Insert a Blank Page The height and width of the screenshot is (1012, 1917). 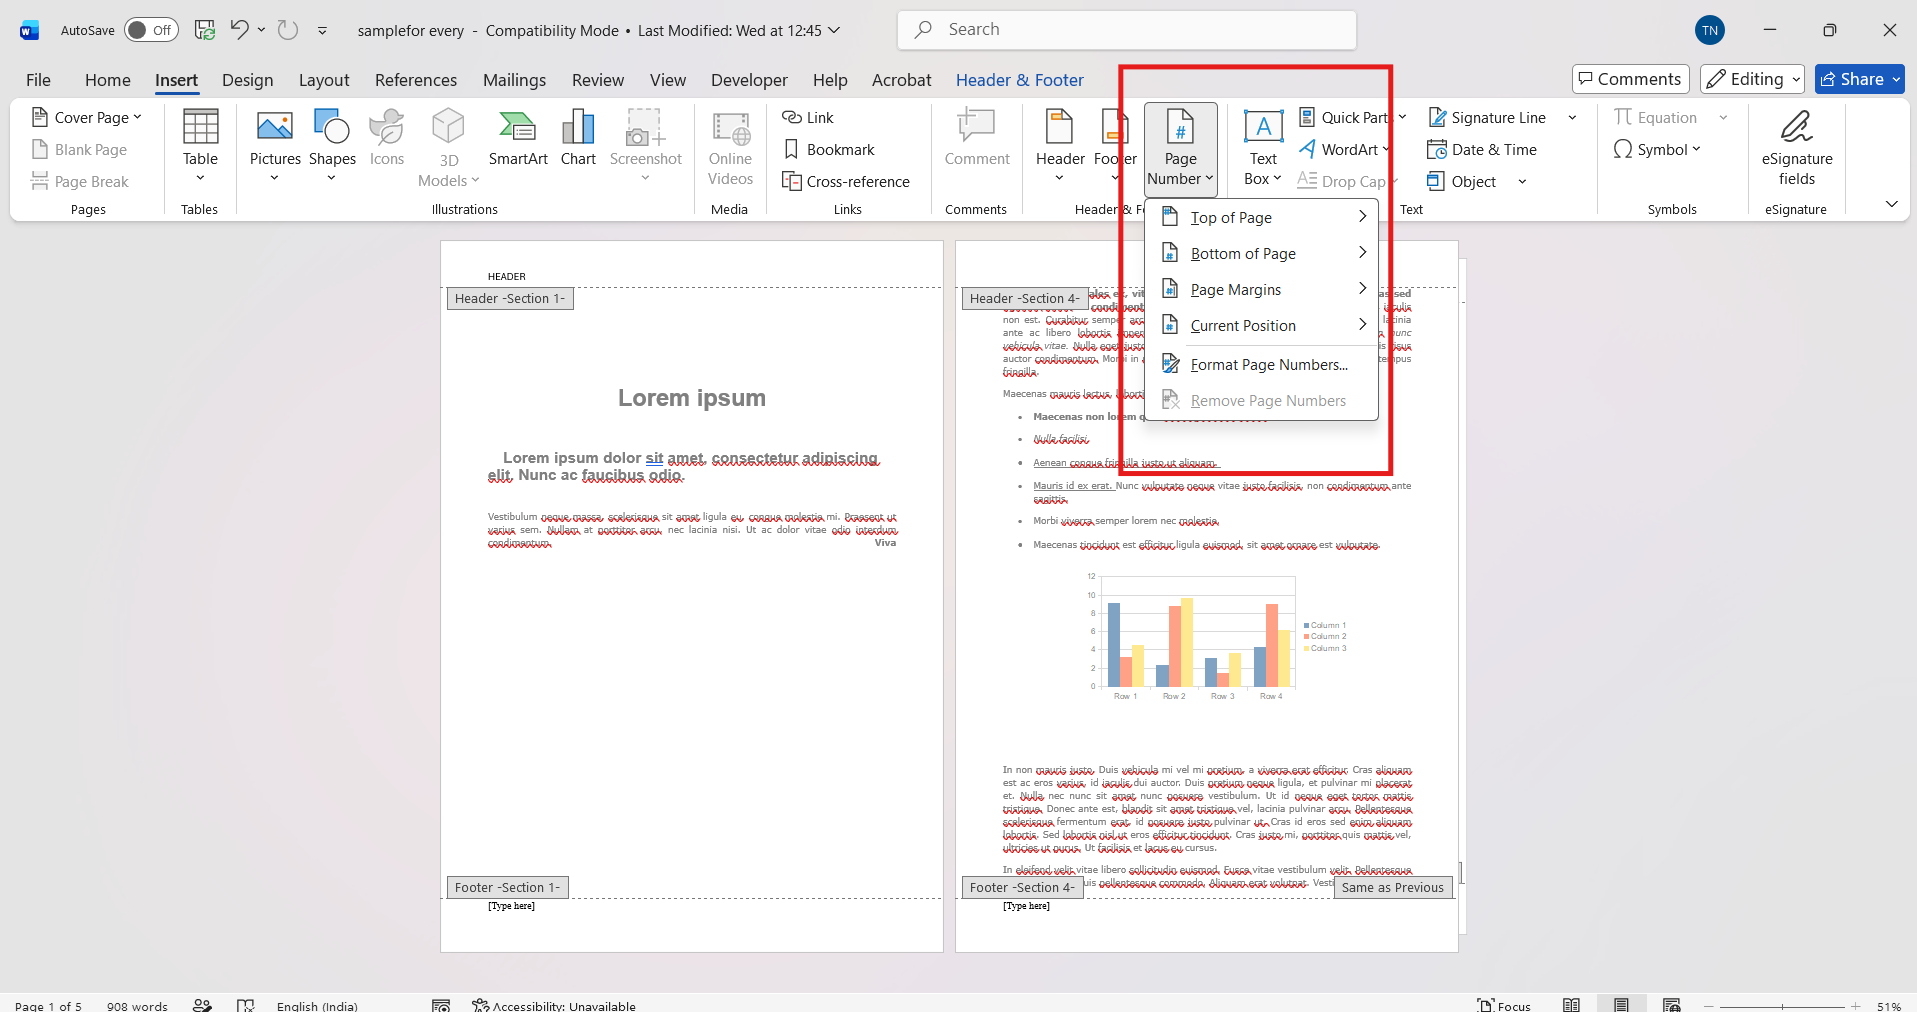(79, 149)
